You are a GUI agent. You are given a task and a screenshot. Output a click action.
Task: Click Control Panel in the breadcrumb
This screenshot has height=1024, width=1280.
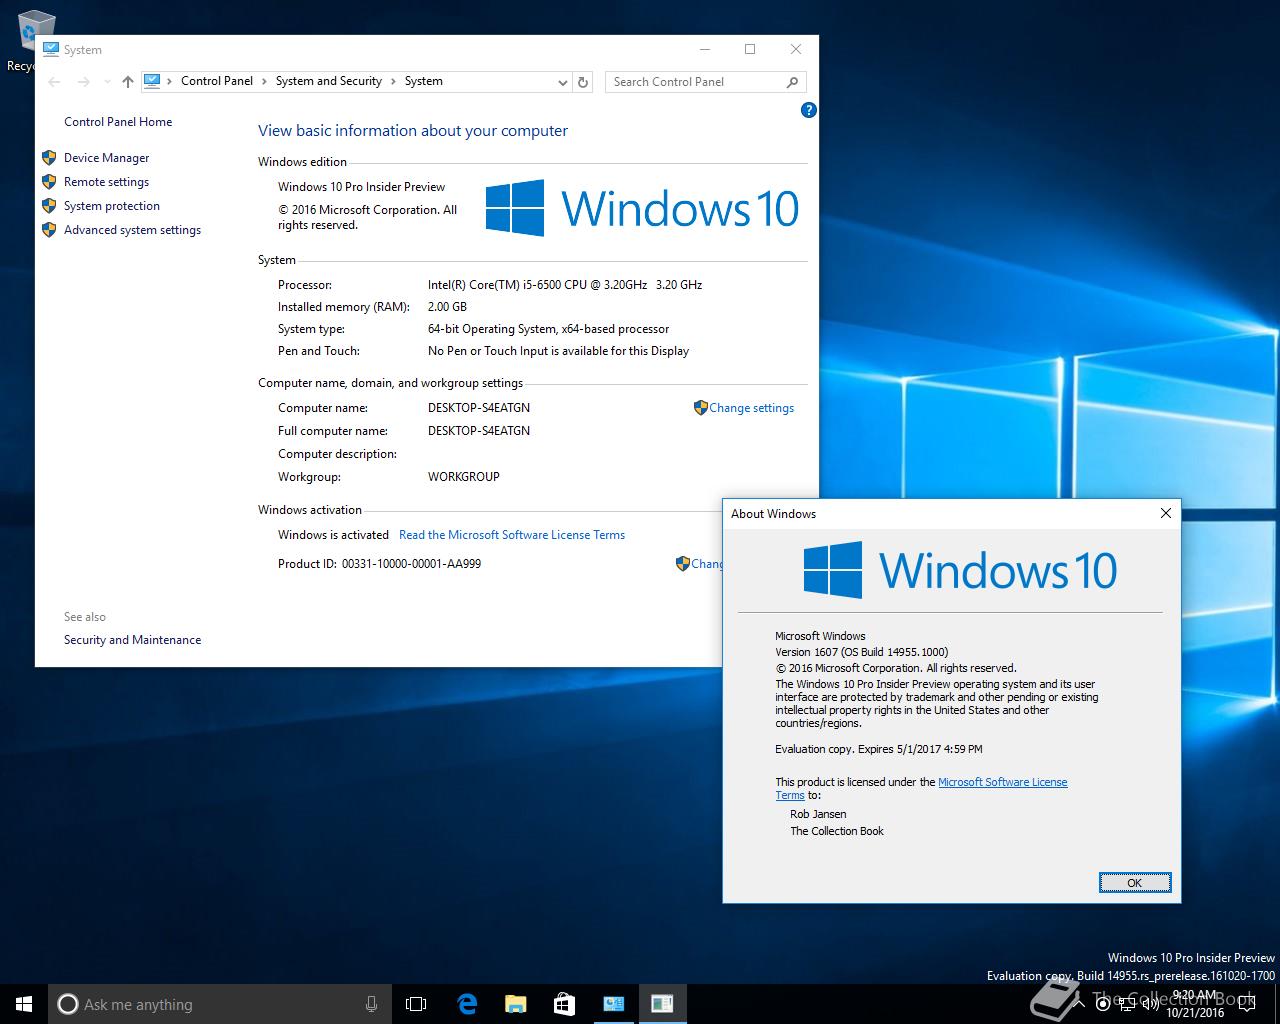[x=217, y=81]
